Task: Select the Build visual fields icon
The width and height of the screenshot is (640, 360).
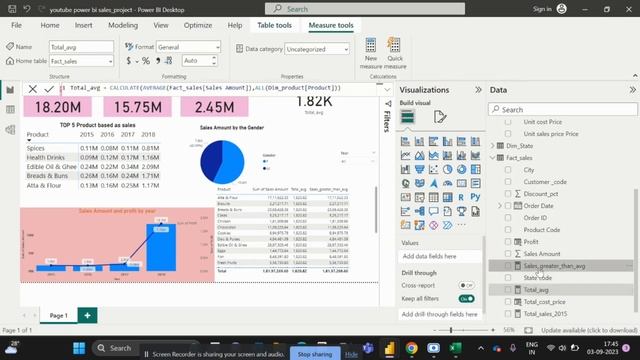Action: click(x=407, y=117)
